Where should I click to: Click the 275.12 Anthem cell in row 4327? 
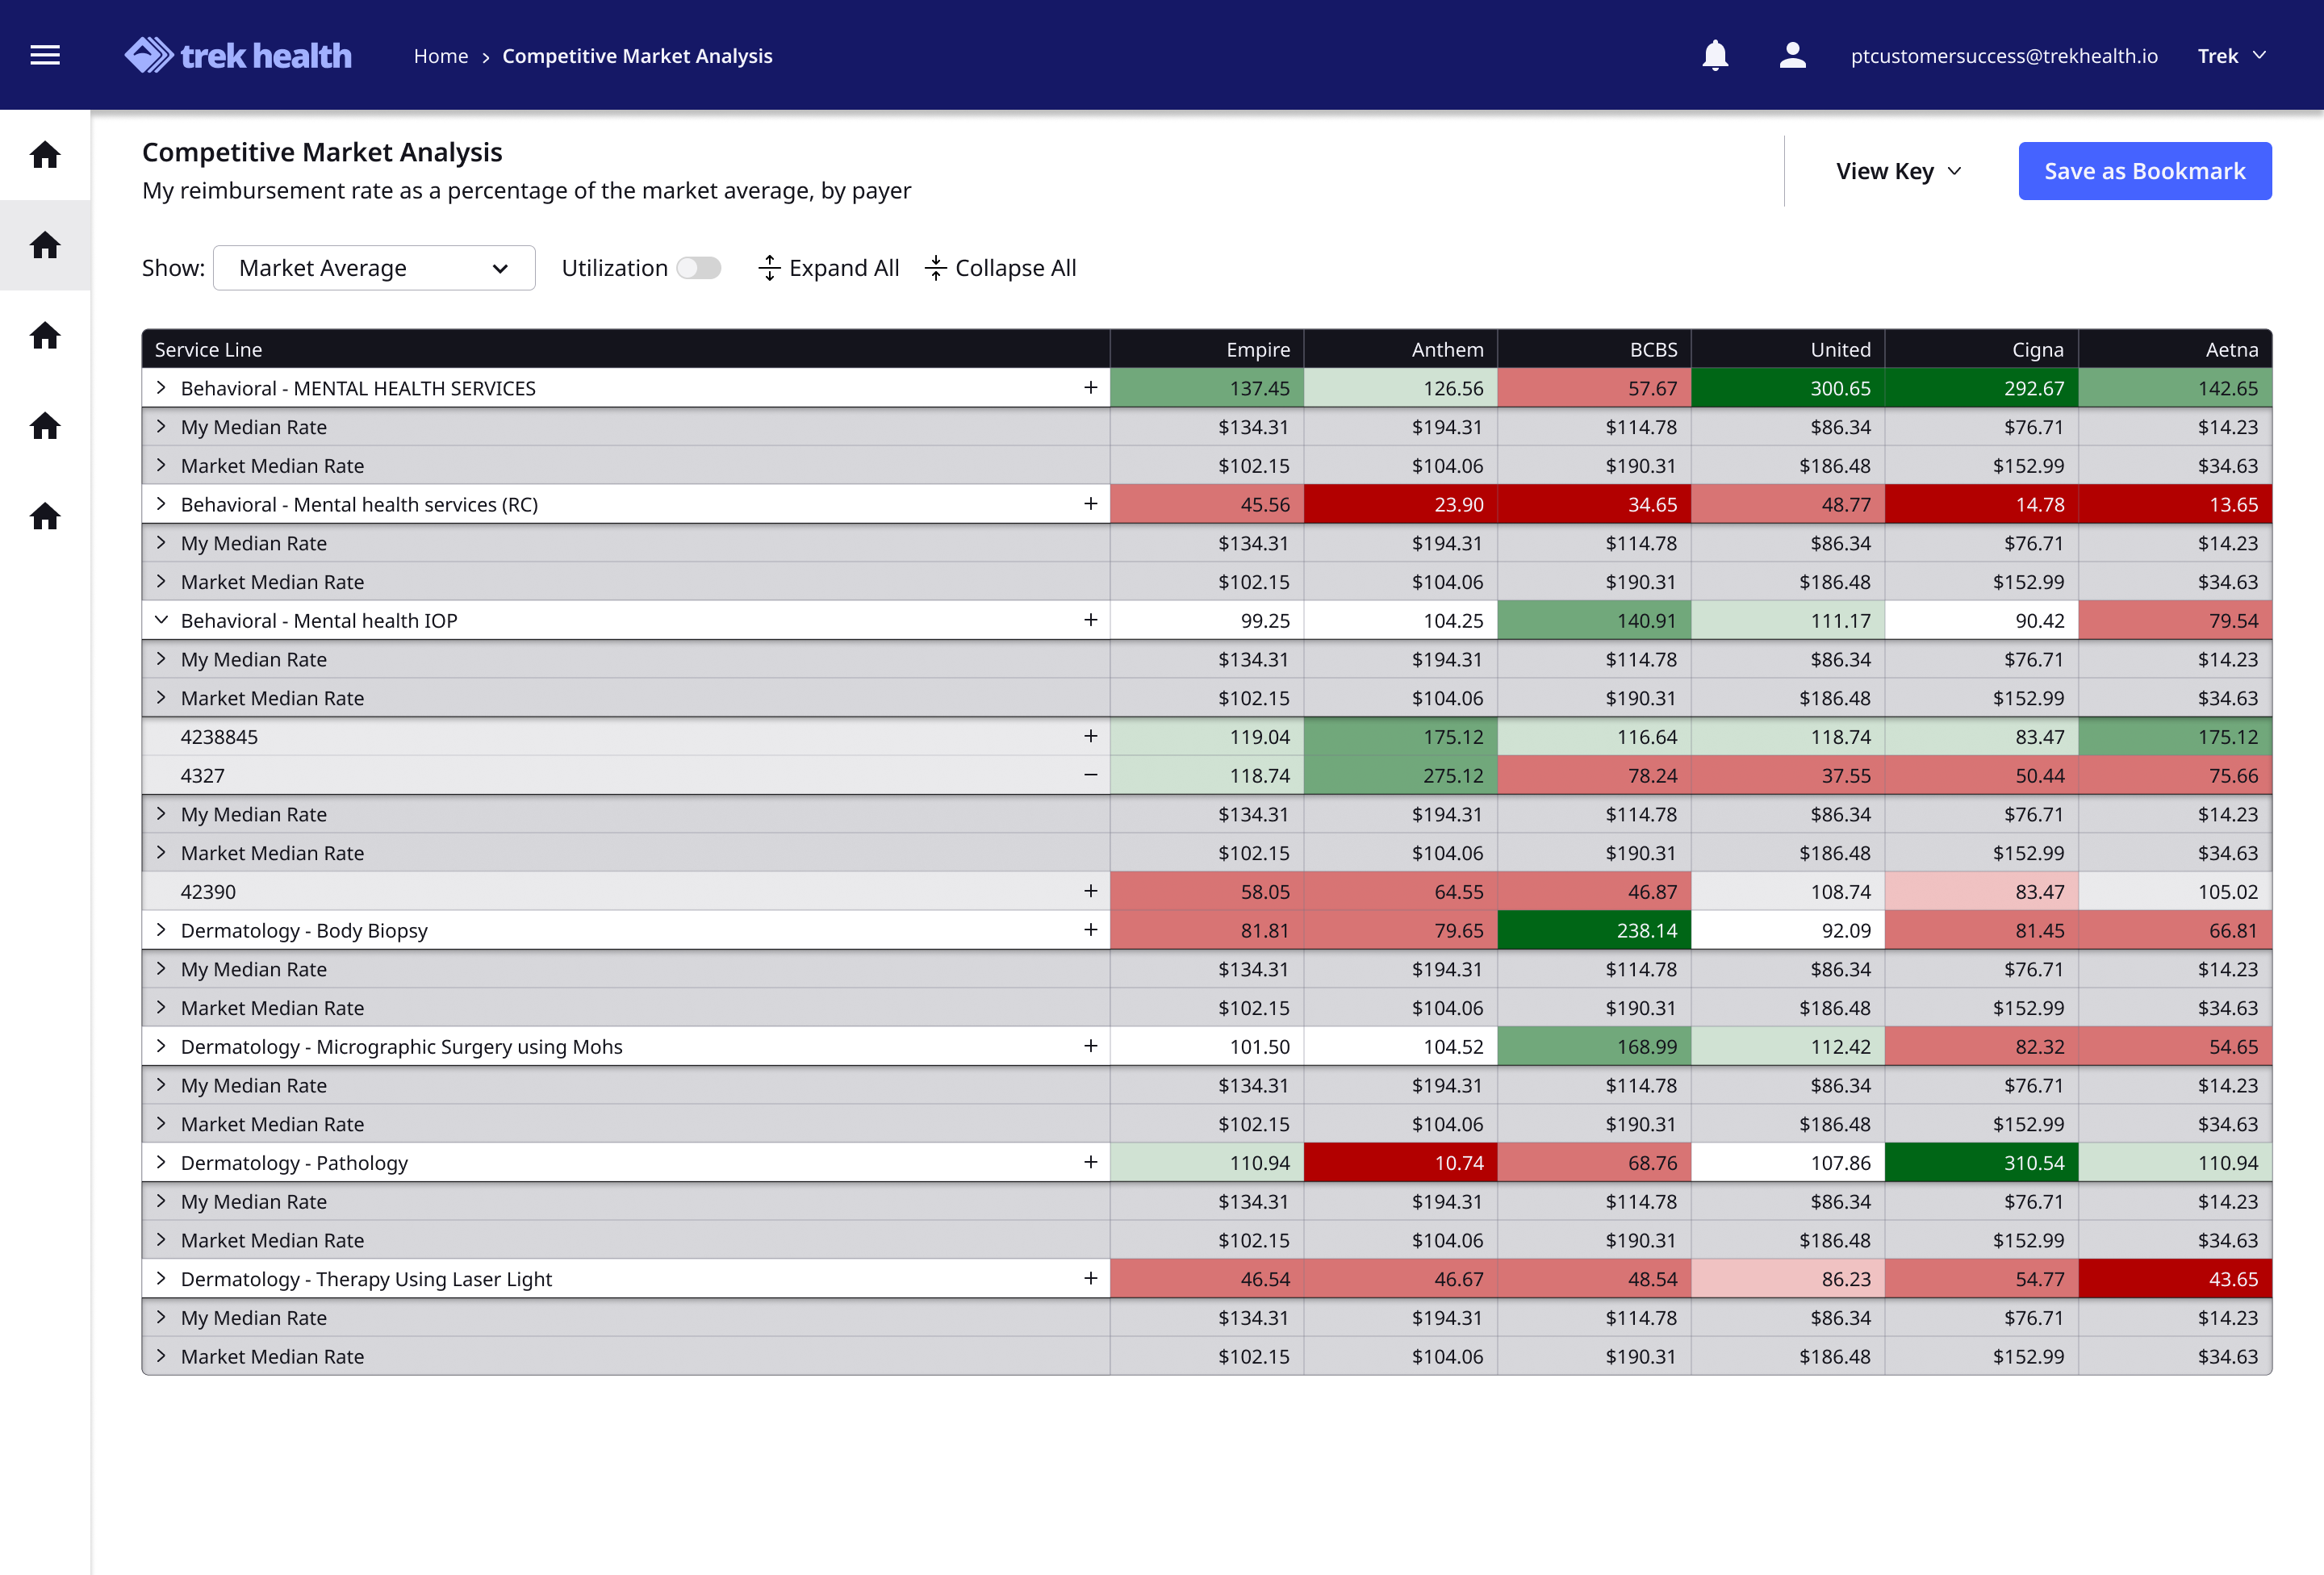click(1400, 775)
